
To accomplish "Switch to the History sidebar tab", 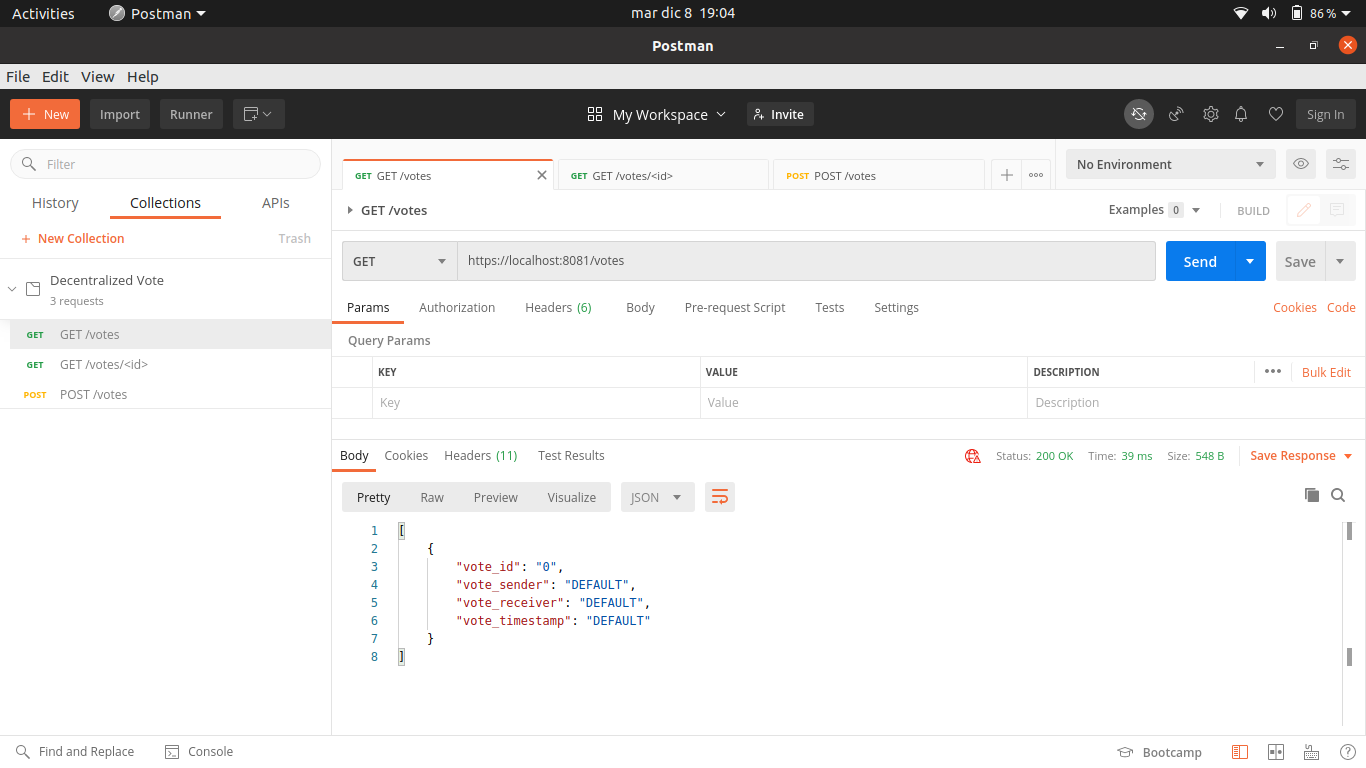I will pos(55,203).
